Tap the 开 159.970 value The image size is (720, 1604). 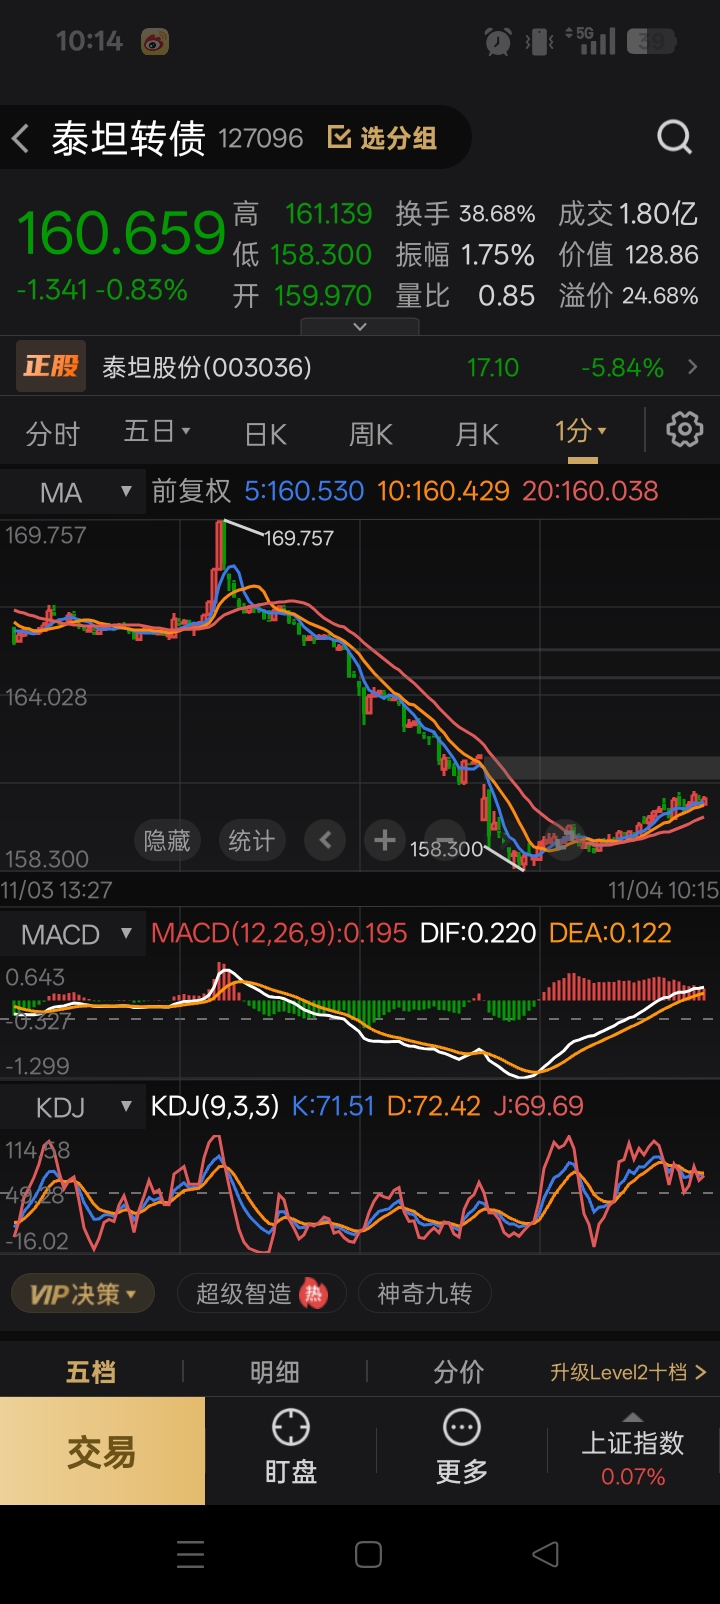(x=323, y=296)
